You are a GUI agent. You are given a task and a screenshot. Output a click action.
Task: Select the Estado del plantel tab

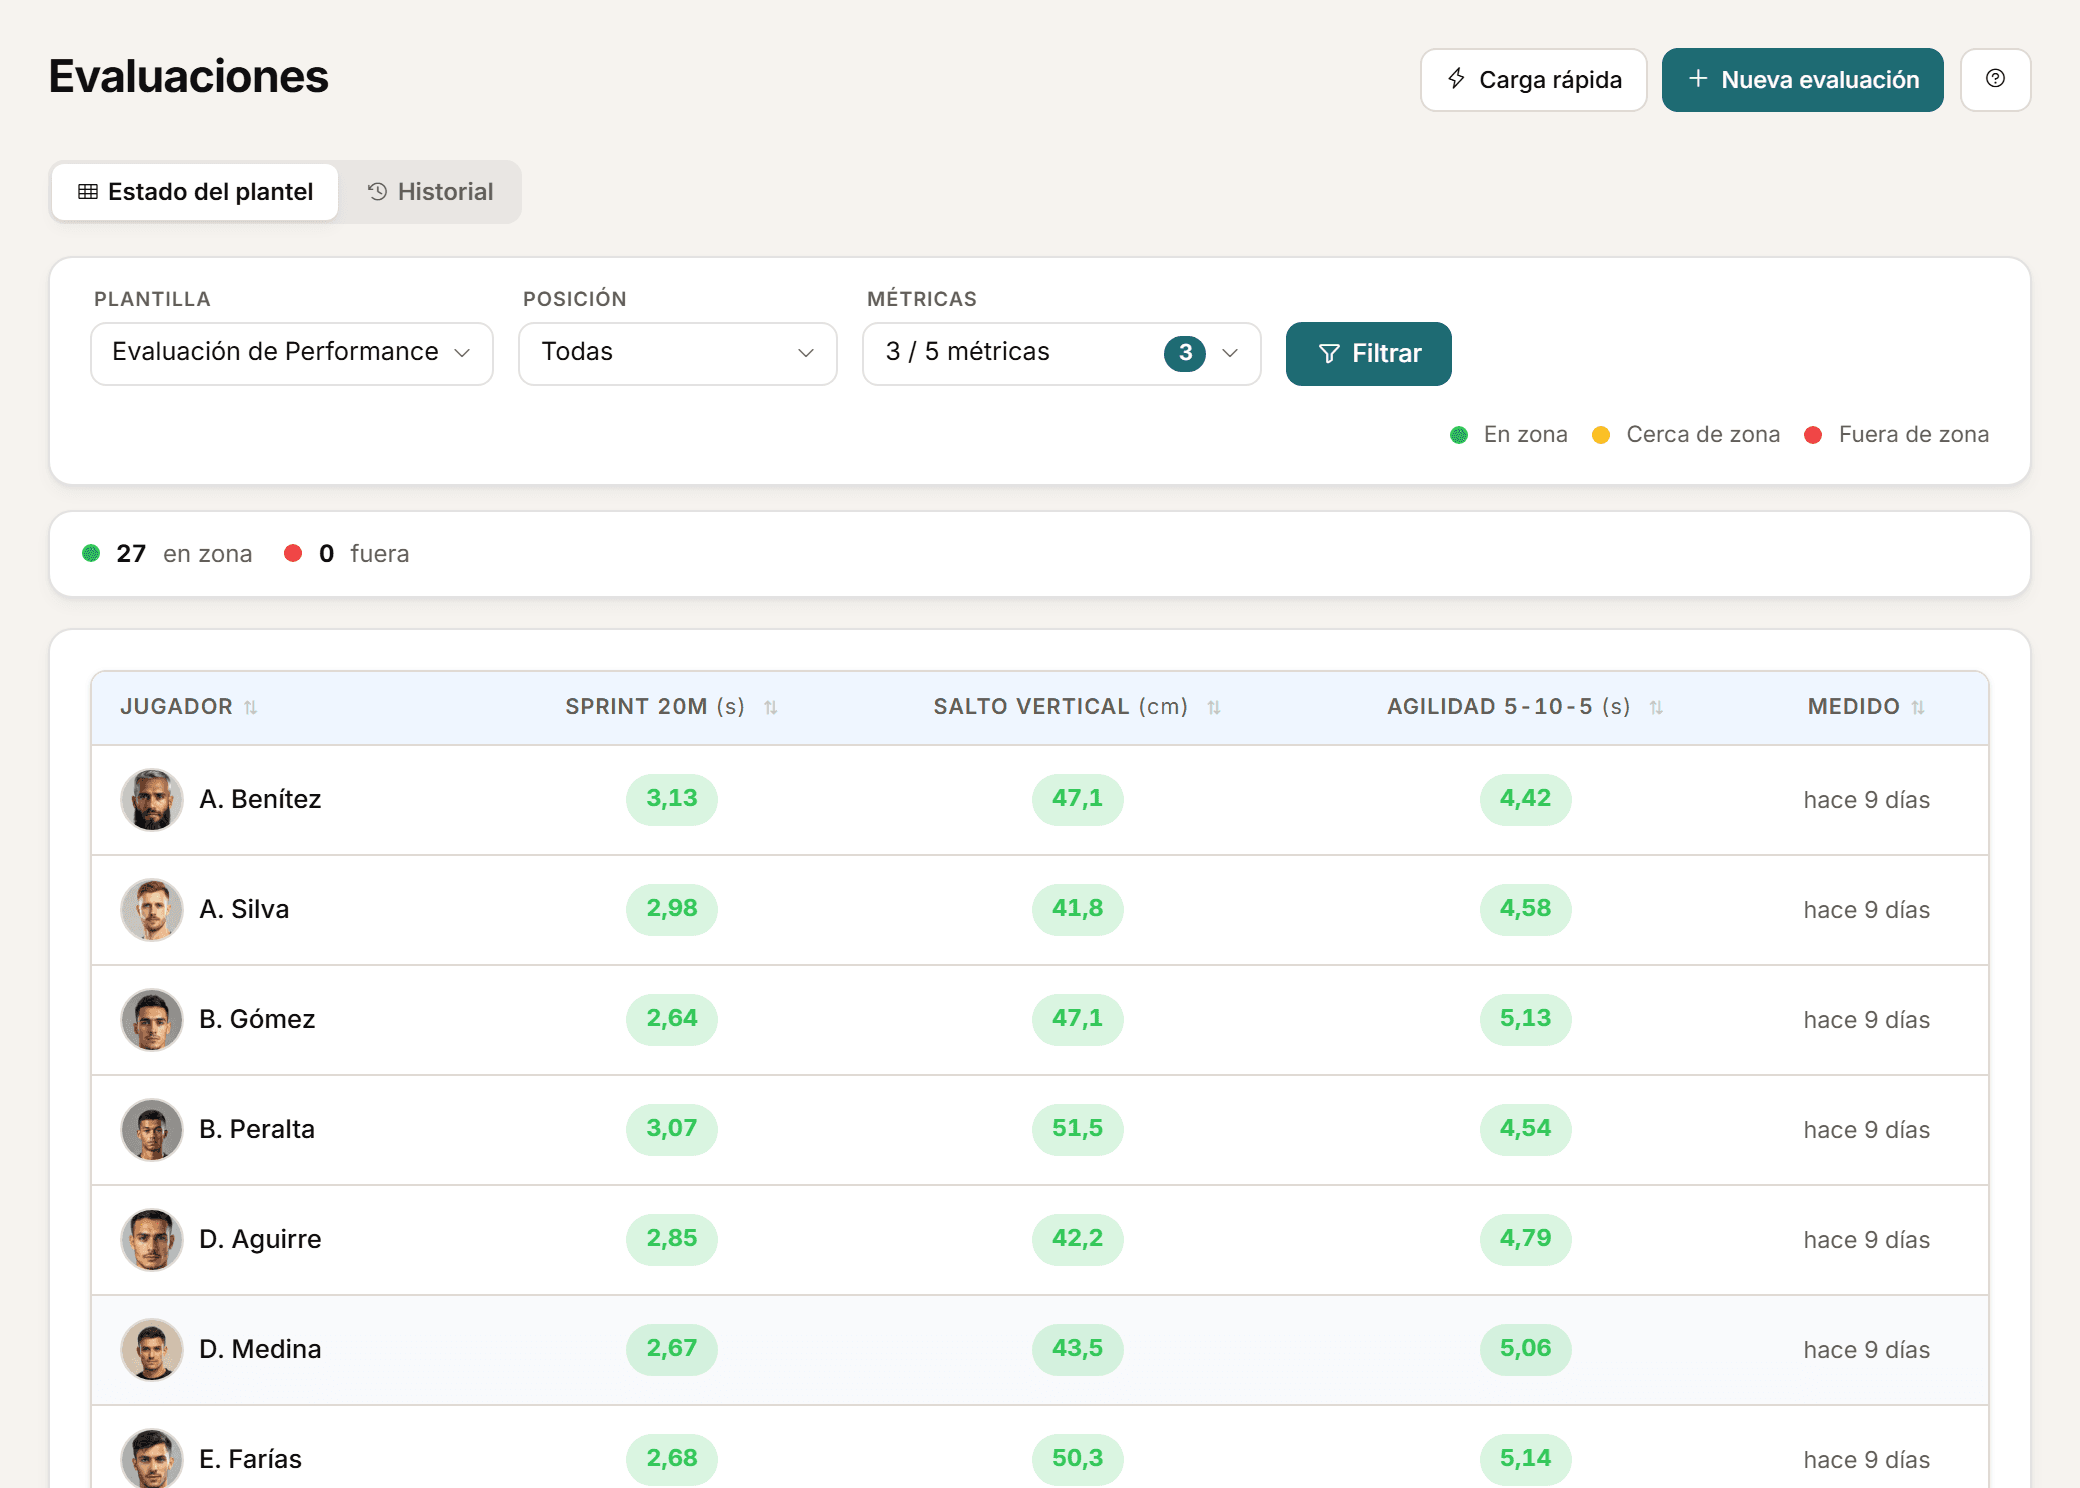point(195,192)
